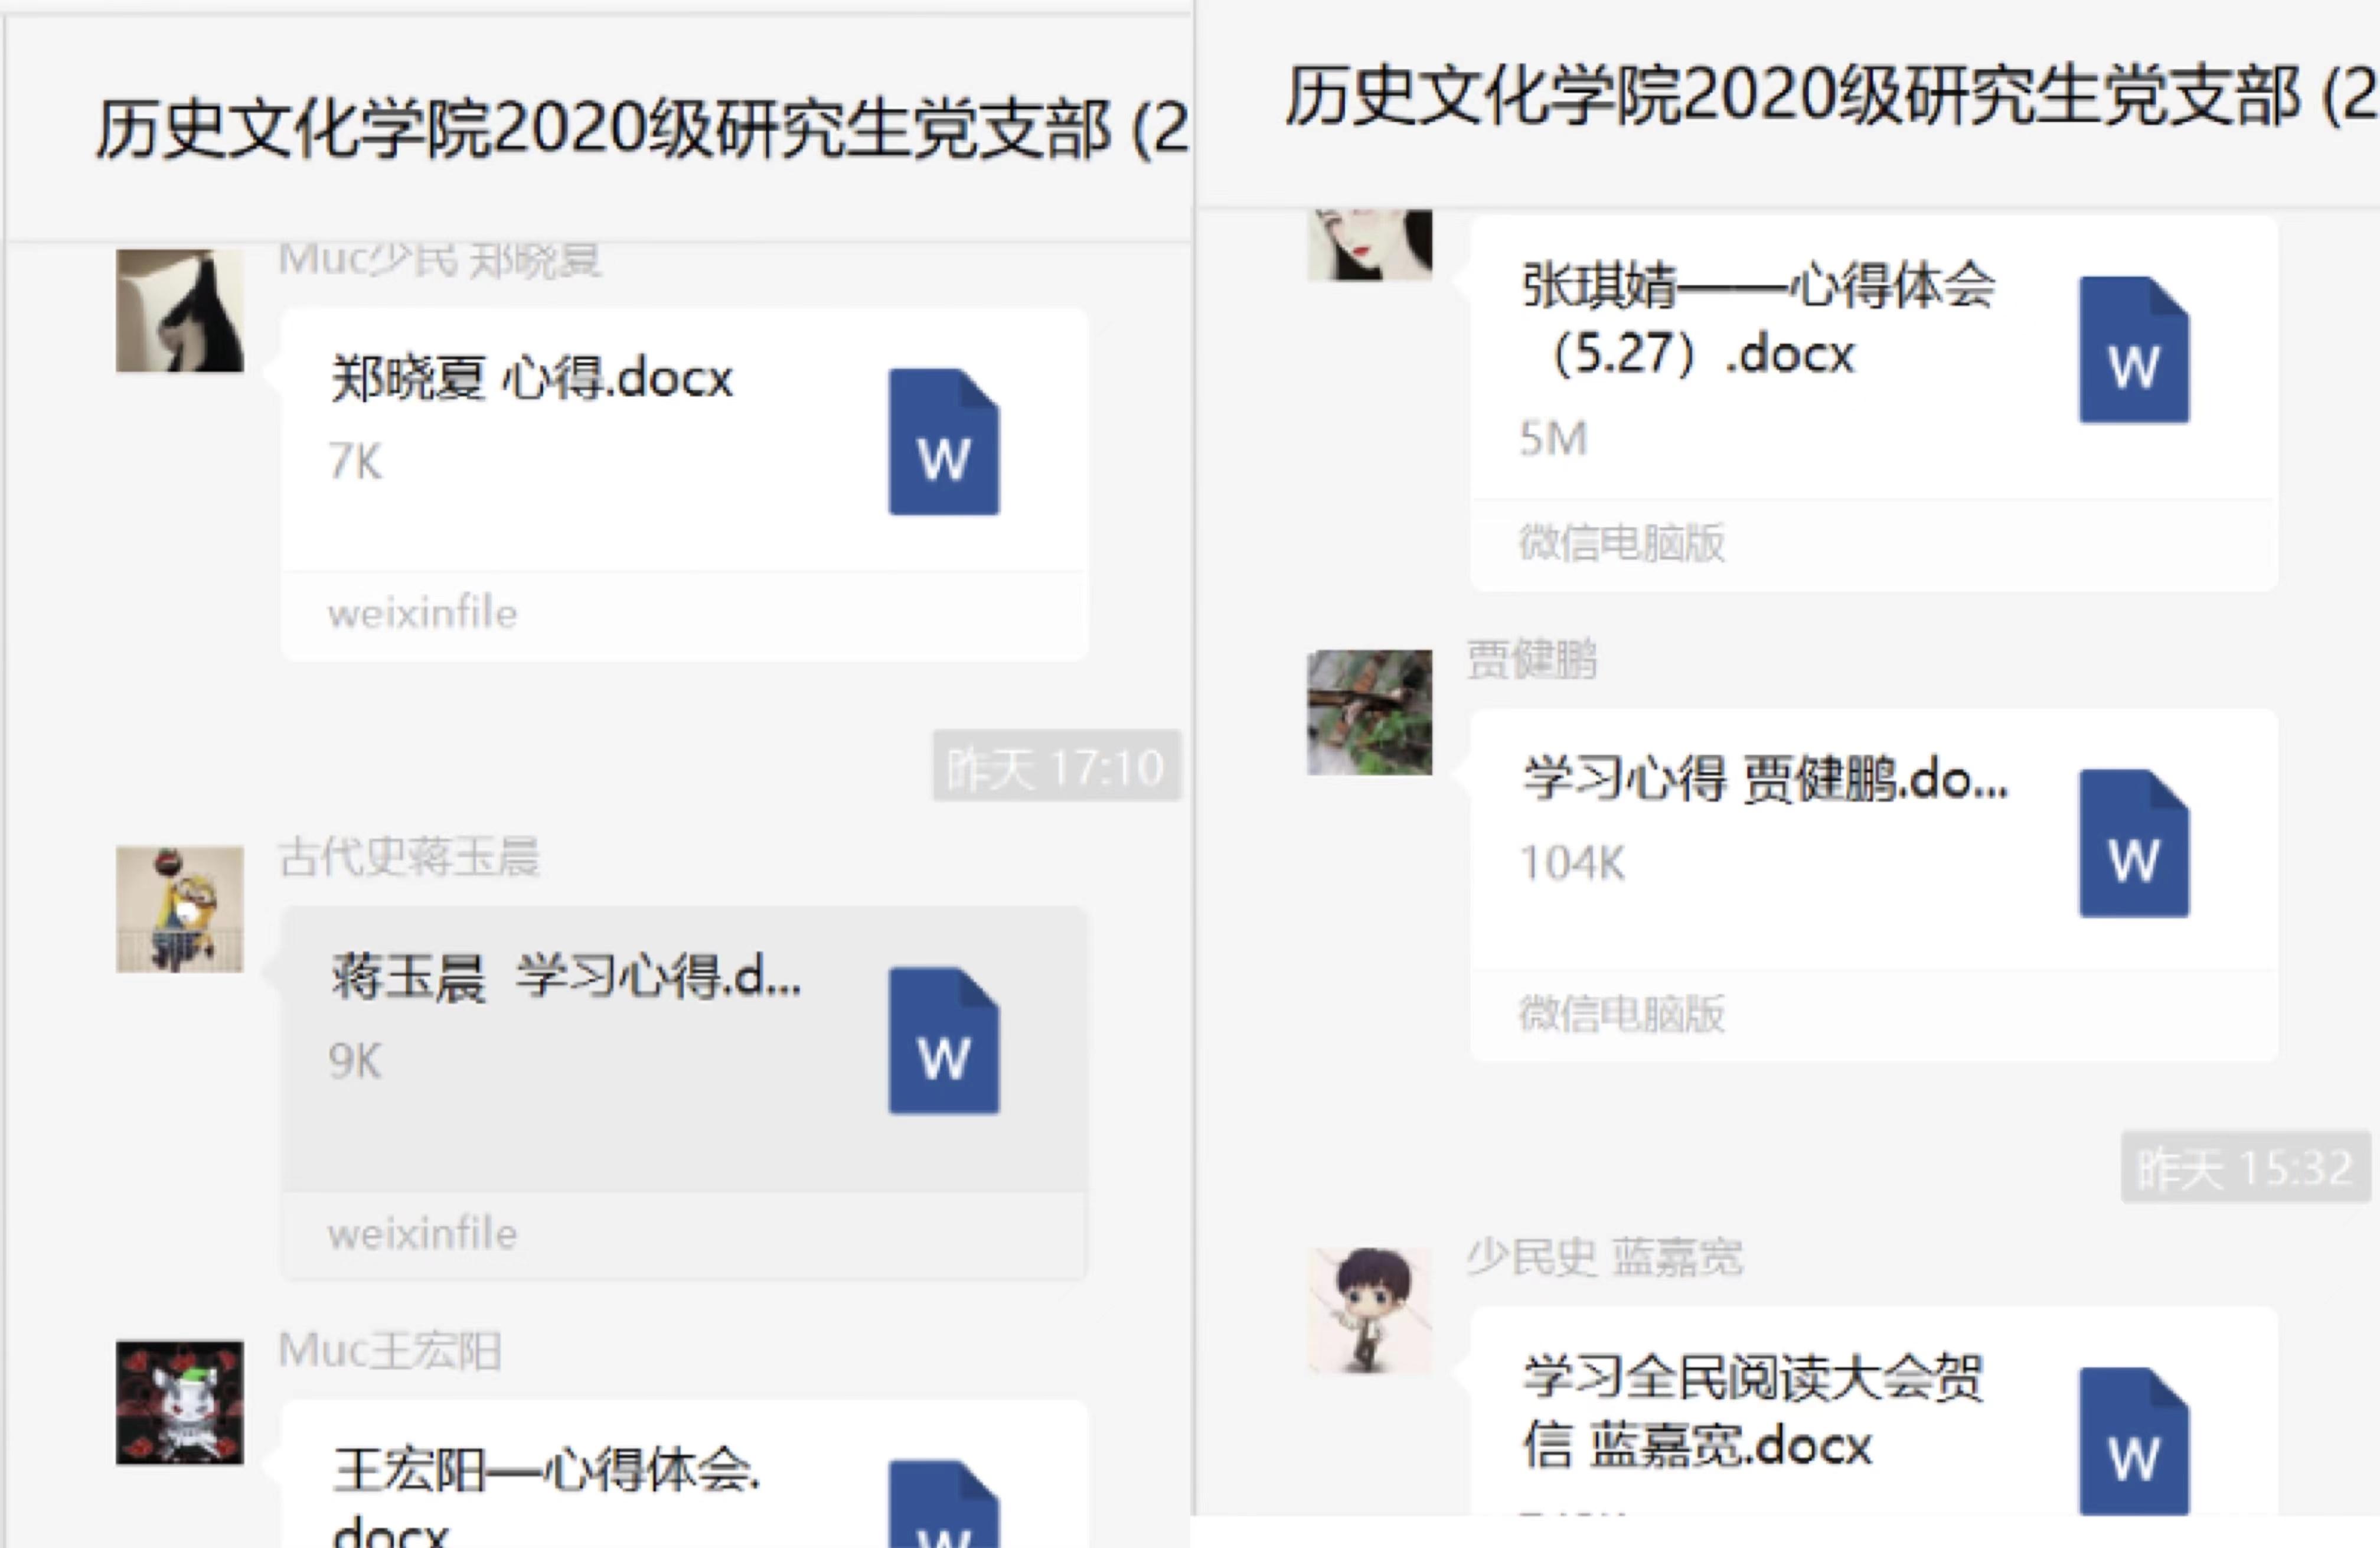Screen dimensions: 2380x1548
Task: Open Word icon of 蓝嘉宽.docx file
Action: 2133,1441
